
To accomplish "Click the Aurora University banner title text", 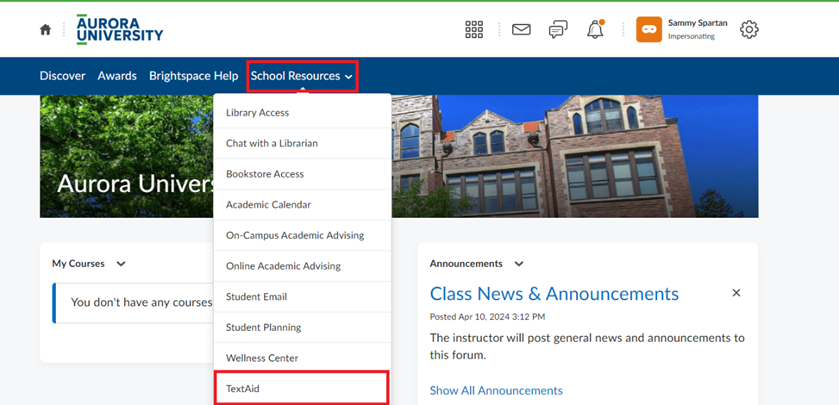I will [135, 184].
